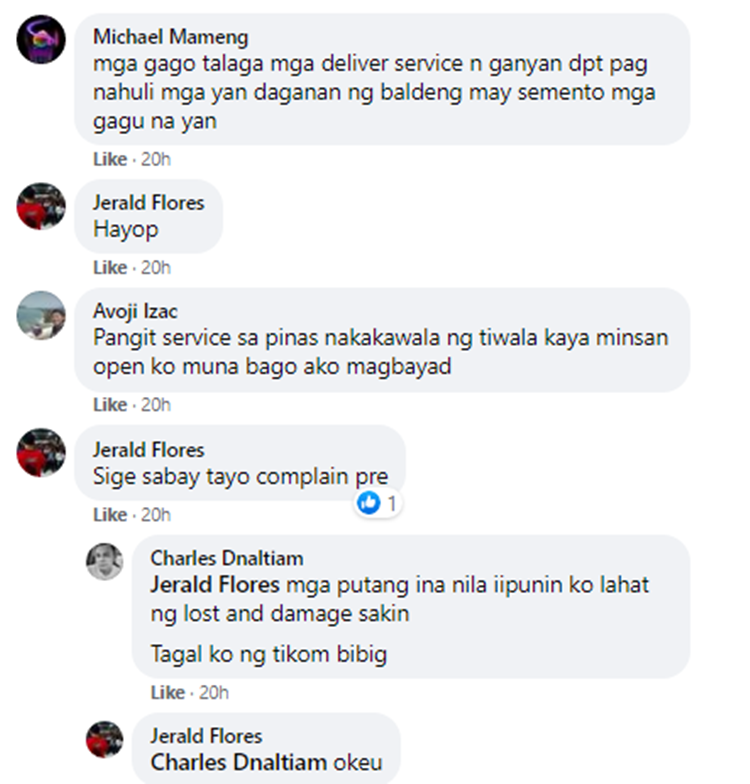Like Avoji Izac's comment
The height and width of the screenshot is (784, 750).
click(110, 405)
